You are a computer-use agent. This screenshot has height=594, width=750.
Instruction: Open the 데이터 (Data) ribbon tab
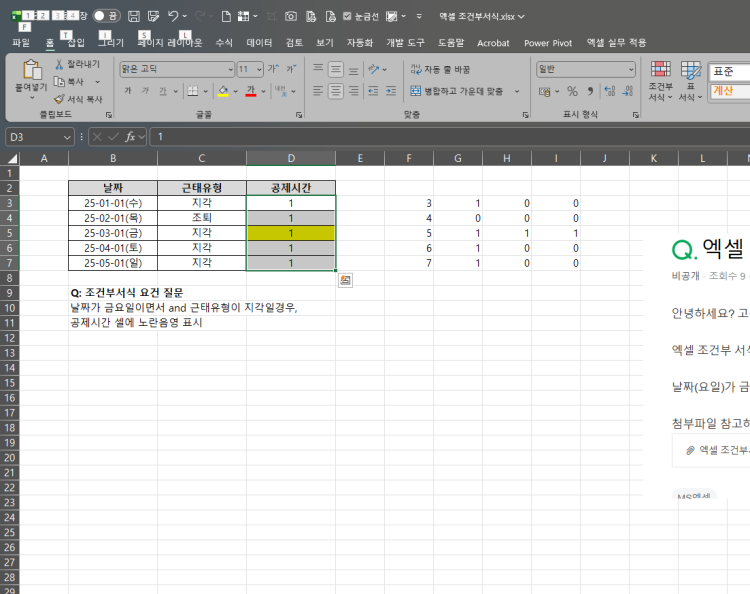(x=259, y=43)
